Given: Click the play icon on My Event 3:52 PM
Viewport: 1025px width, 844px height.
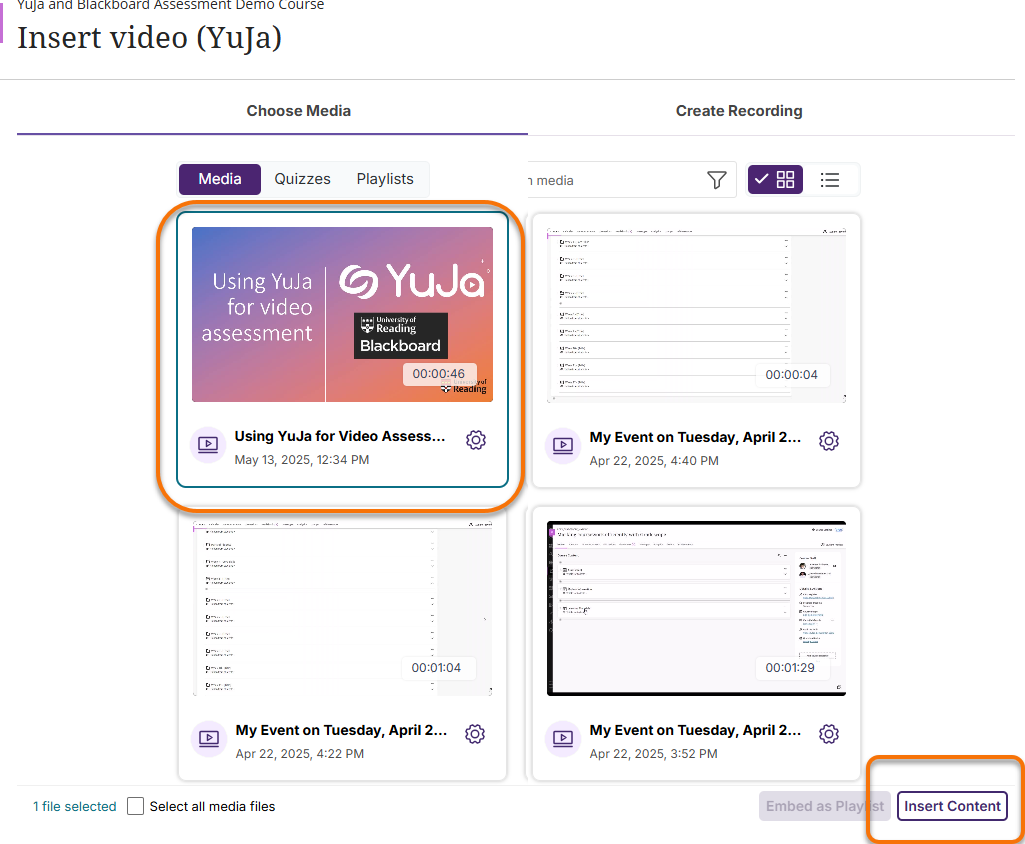Looking at the screenshot, I should (563, 739).
